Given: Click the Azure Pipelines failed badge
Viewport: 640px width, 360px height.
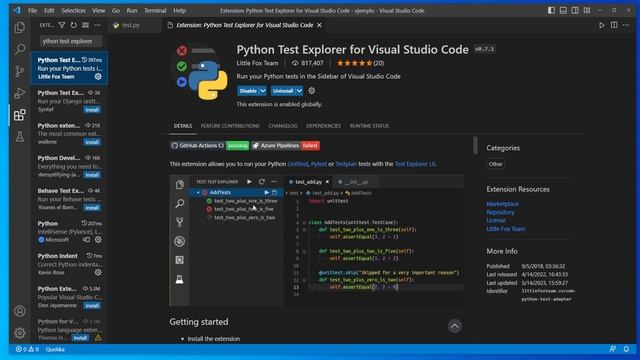Looking at the screenshot, I should (285, 146).
